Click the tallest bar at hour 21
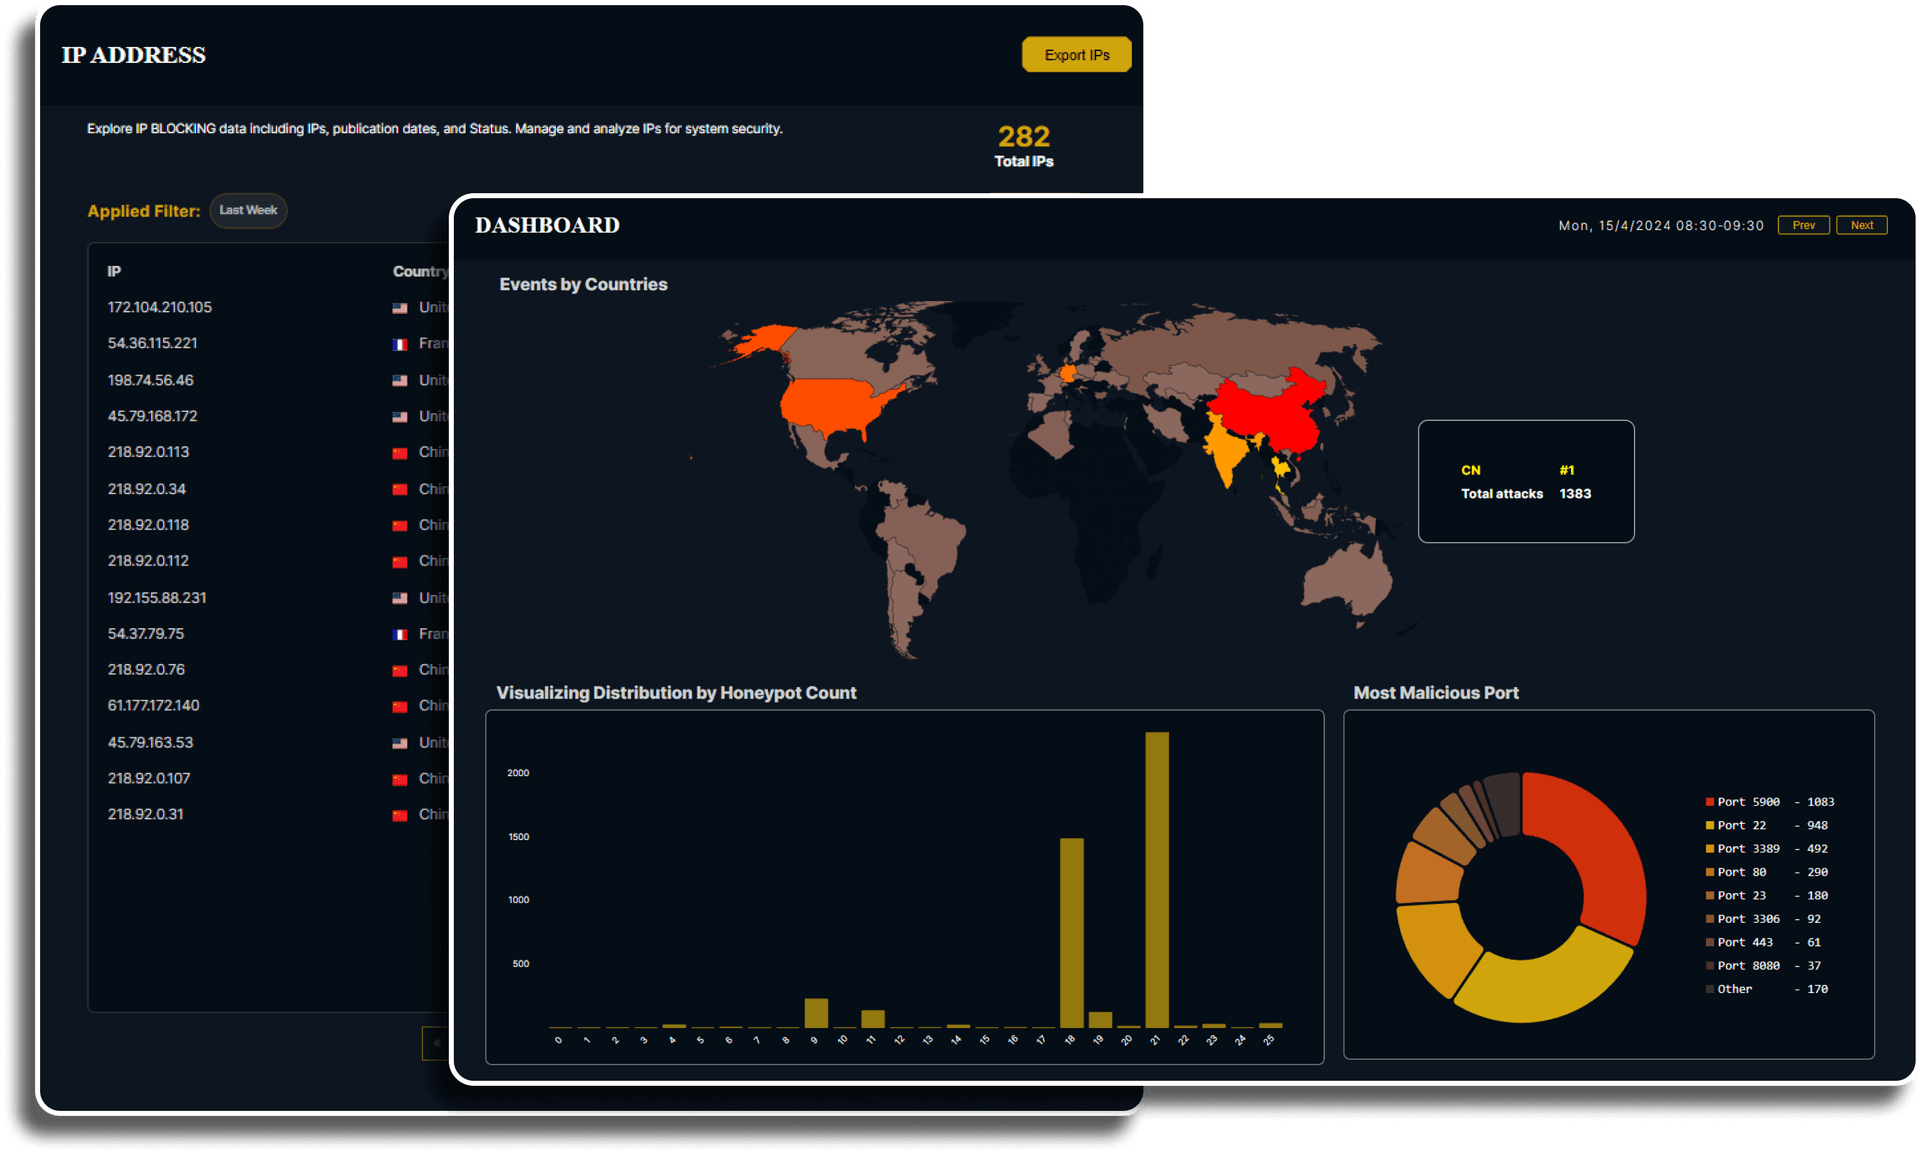Viewport: 1920px width, 1153px height. (1157, 880)
